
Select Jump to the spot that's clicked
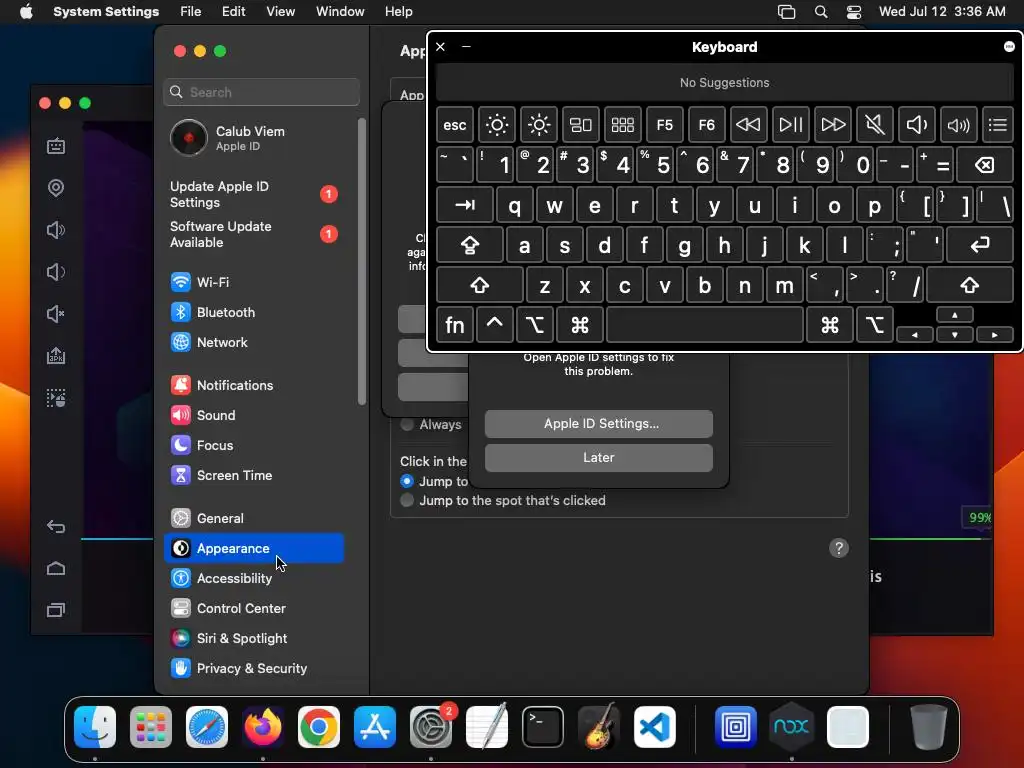407,500
